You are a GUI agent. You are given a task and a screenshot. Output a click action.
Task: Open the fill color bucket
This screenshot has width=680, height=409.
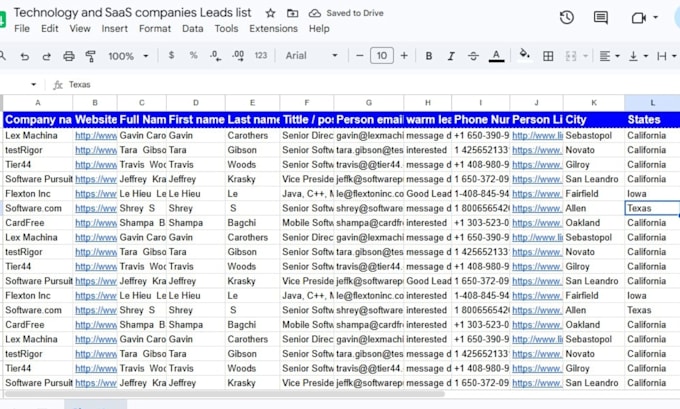(525, 55)
